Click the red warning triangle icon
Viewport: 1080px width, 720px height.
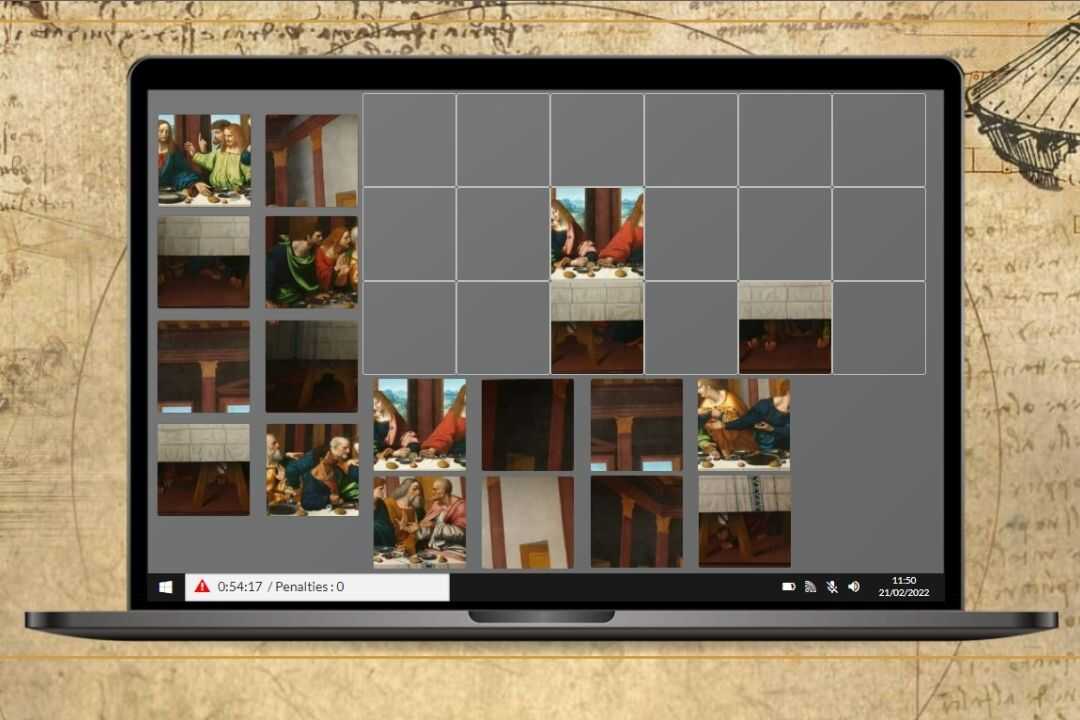(x=202, y=586)
